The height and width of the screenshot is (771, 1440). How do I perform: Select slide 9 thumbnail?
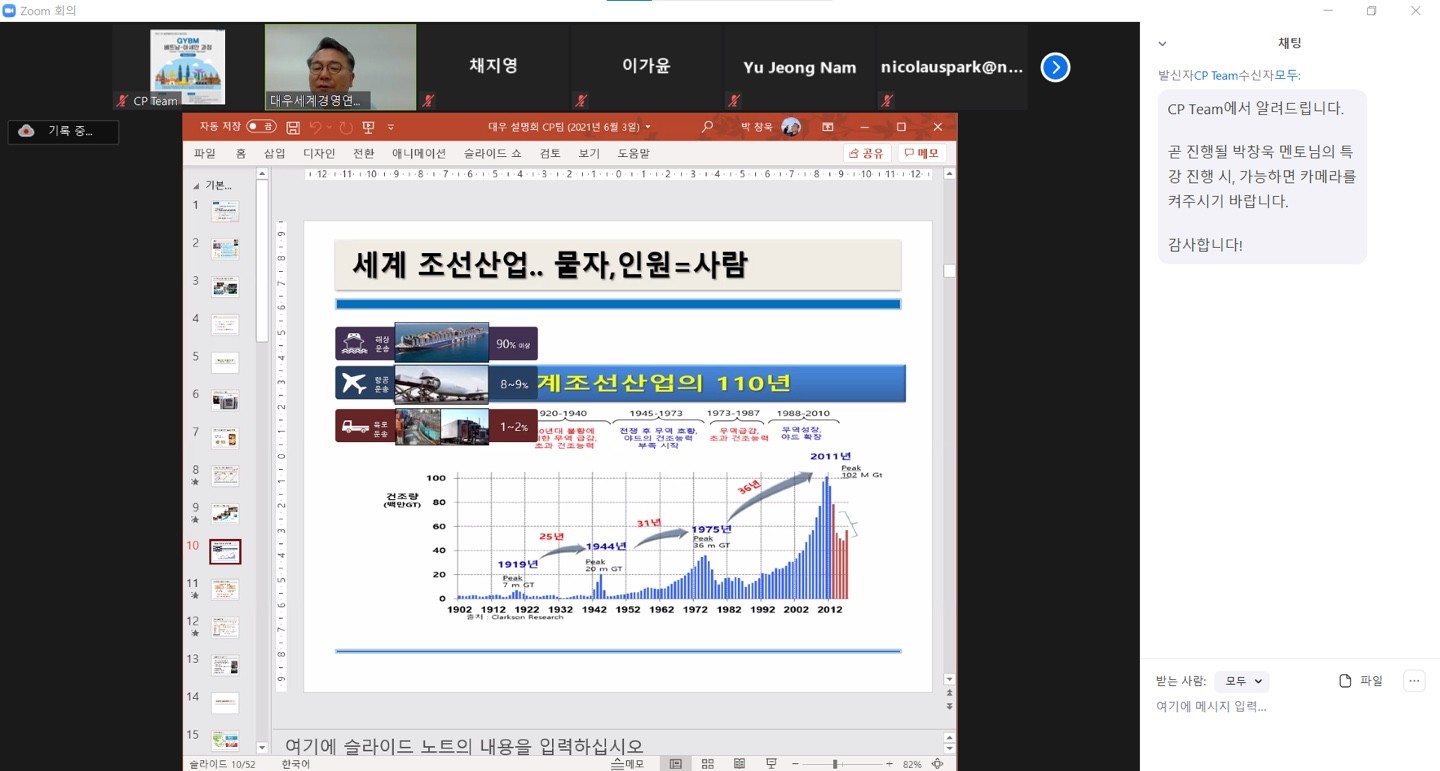(x=225, y=514)
